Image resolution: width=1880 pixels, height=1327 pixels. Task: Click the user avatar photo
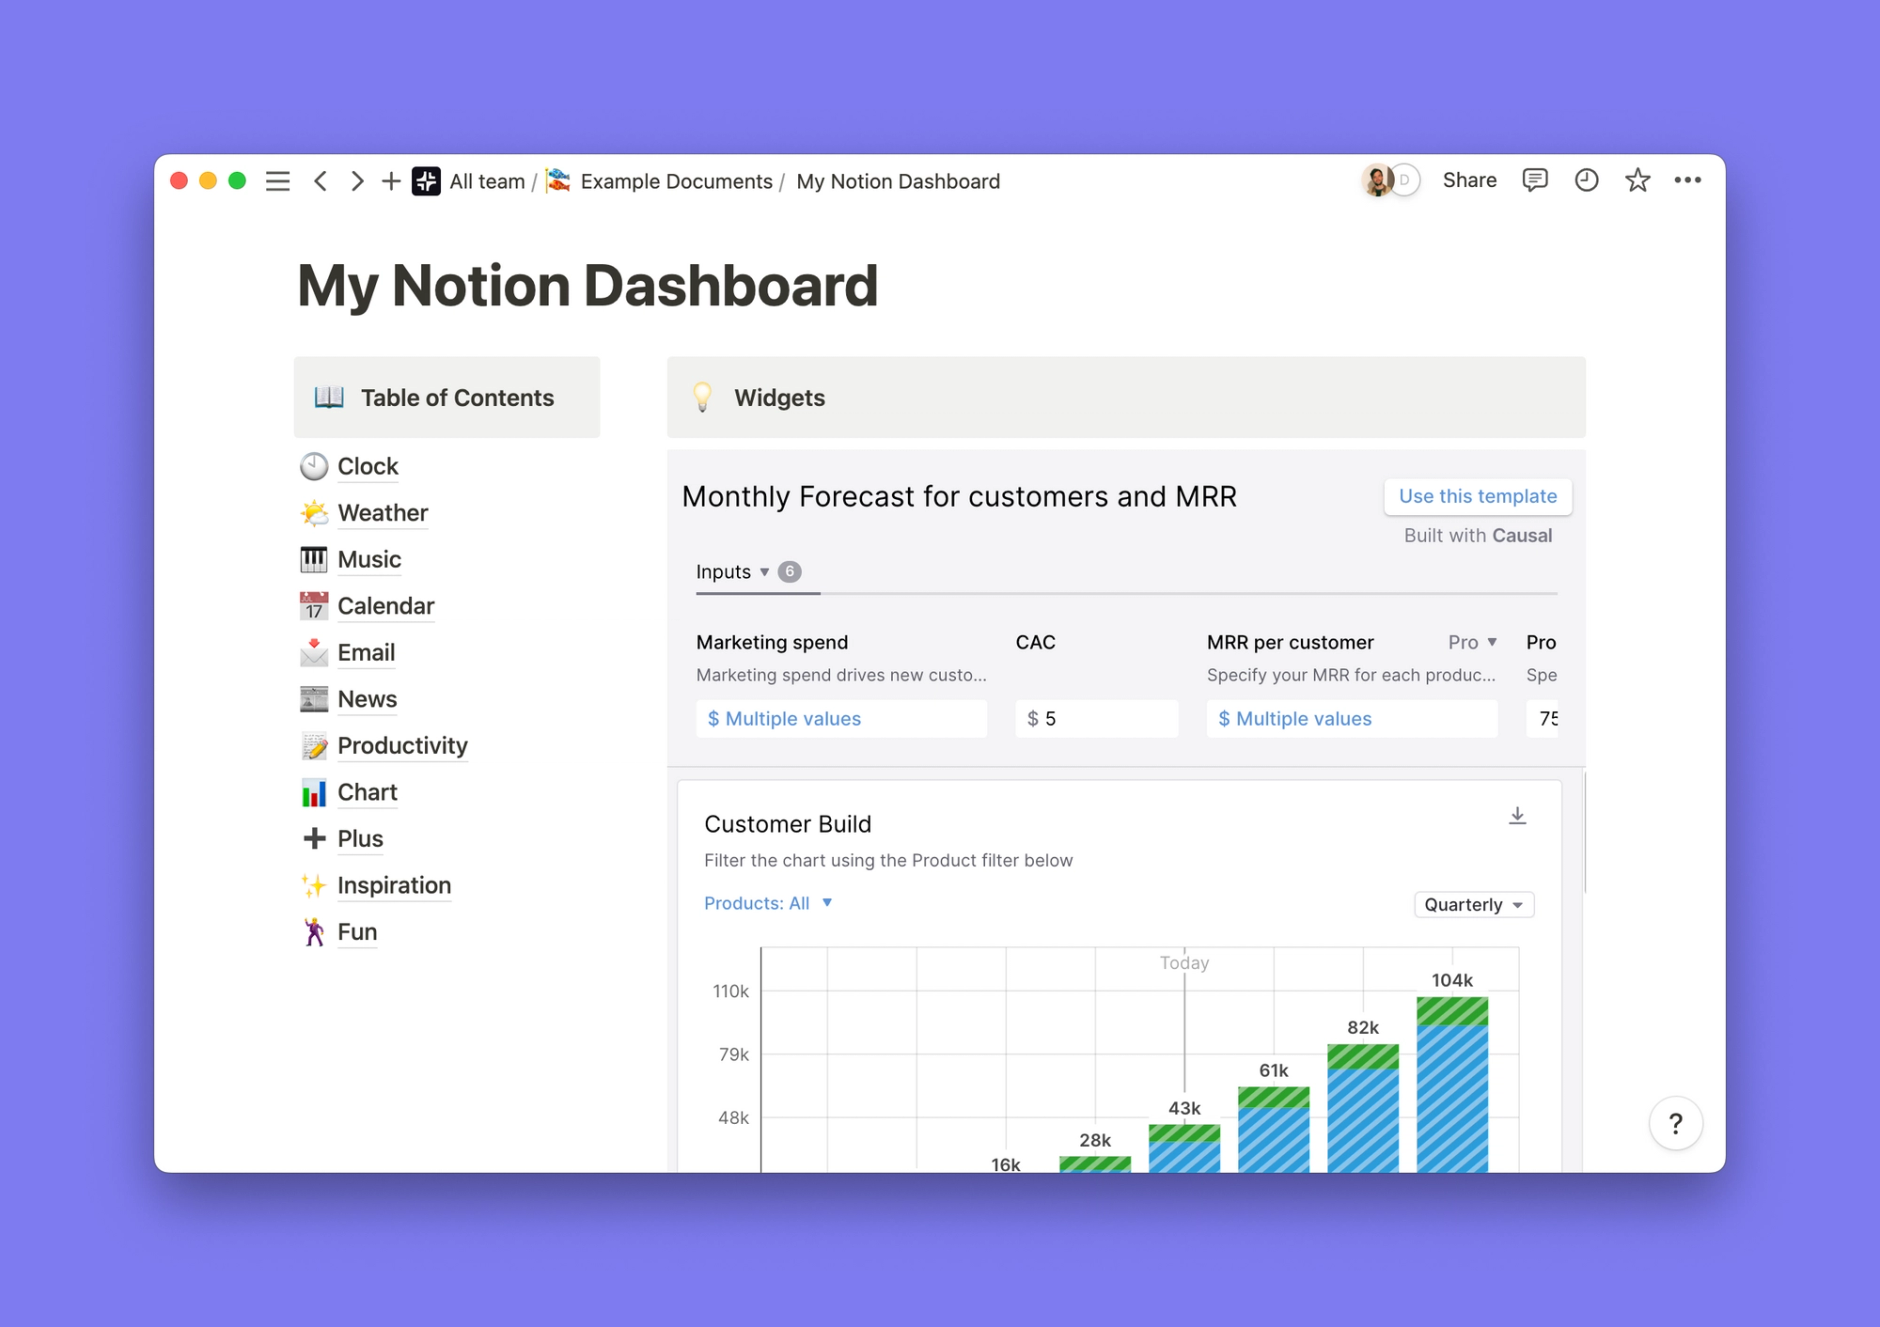click(x=1377, y=180)
